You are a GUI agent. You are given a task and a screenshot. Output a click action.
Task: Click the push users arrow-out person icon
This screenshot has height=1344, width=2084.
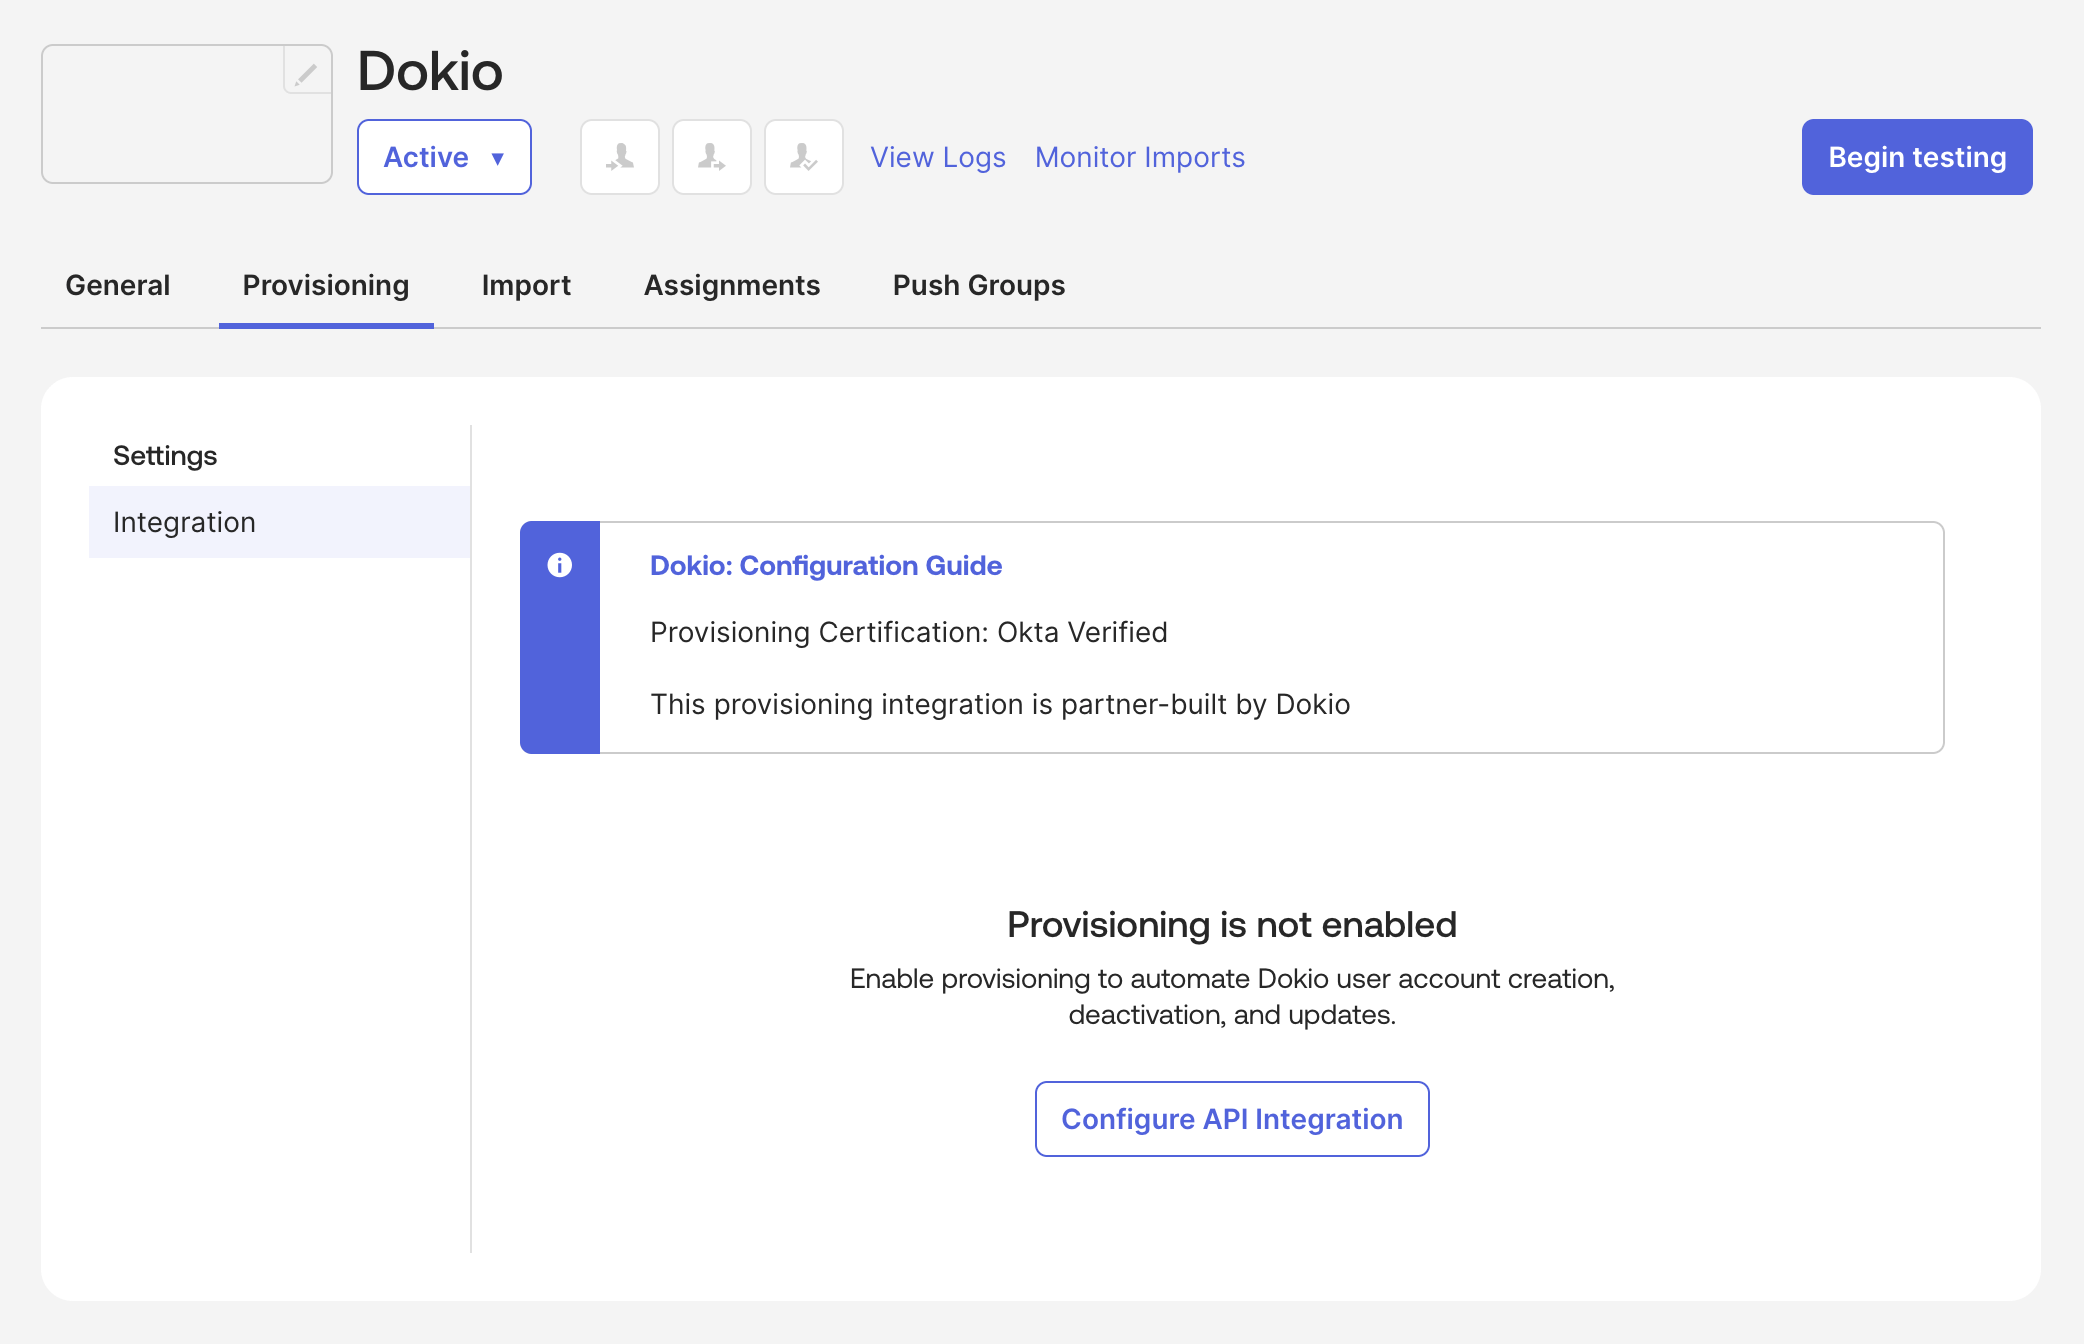click(712, 157)
